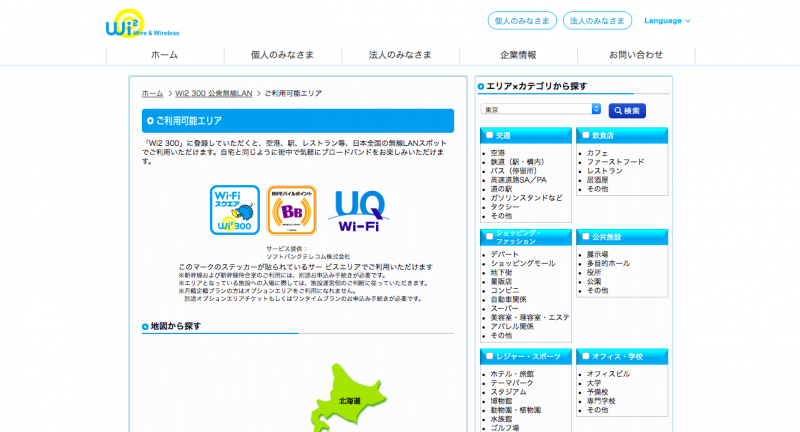Click the ホーム breadcrumb link
Screen dimensions: 800x432
point(152,93)
